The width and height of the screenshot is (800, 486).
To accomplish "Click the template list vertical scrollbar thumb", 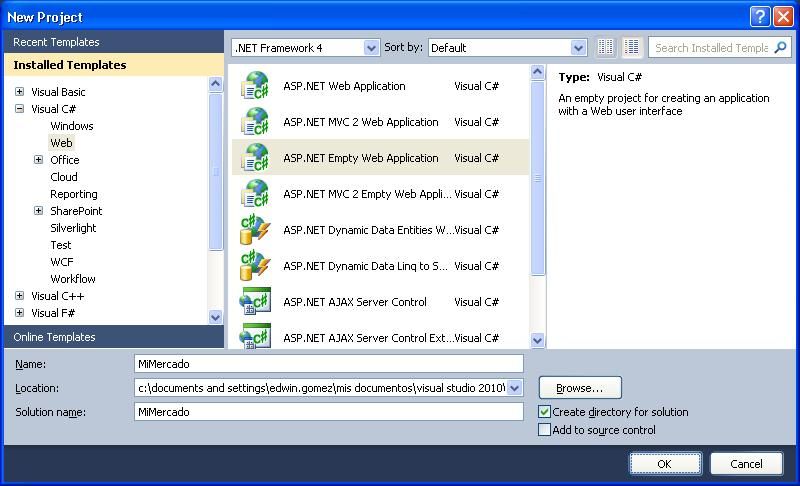I will point(537,178).
